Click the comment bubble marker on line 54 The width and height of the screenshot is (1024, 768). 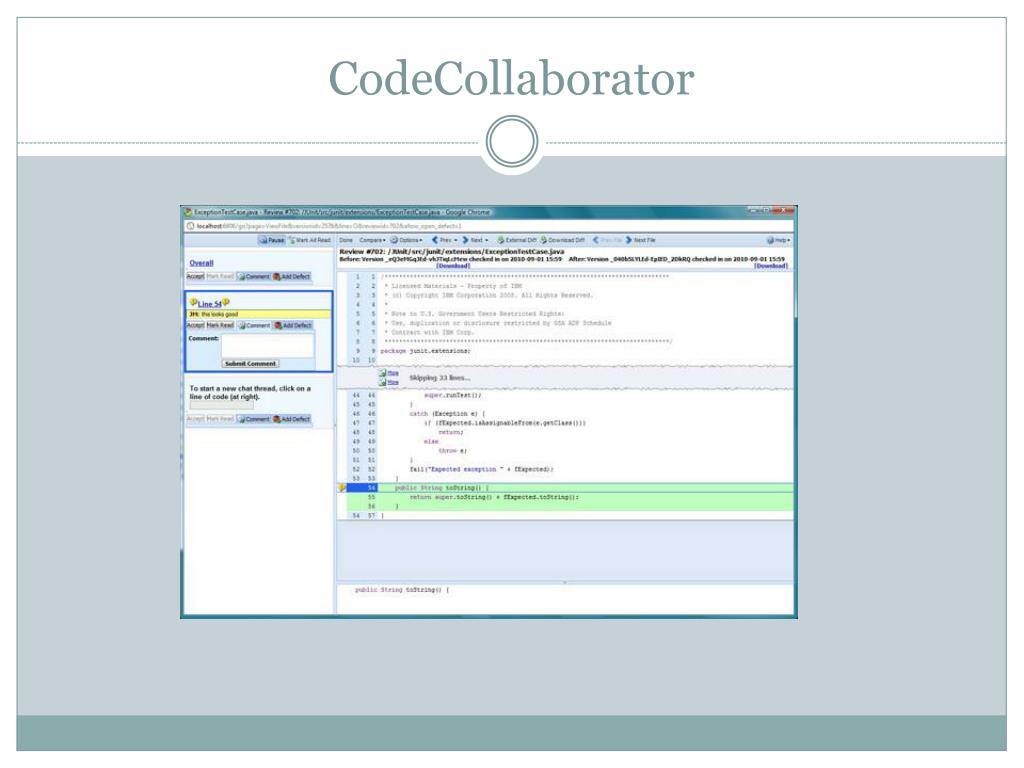[342, 488]
